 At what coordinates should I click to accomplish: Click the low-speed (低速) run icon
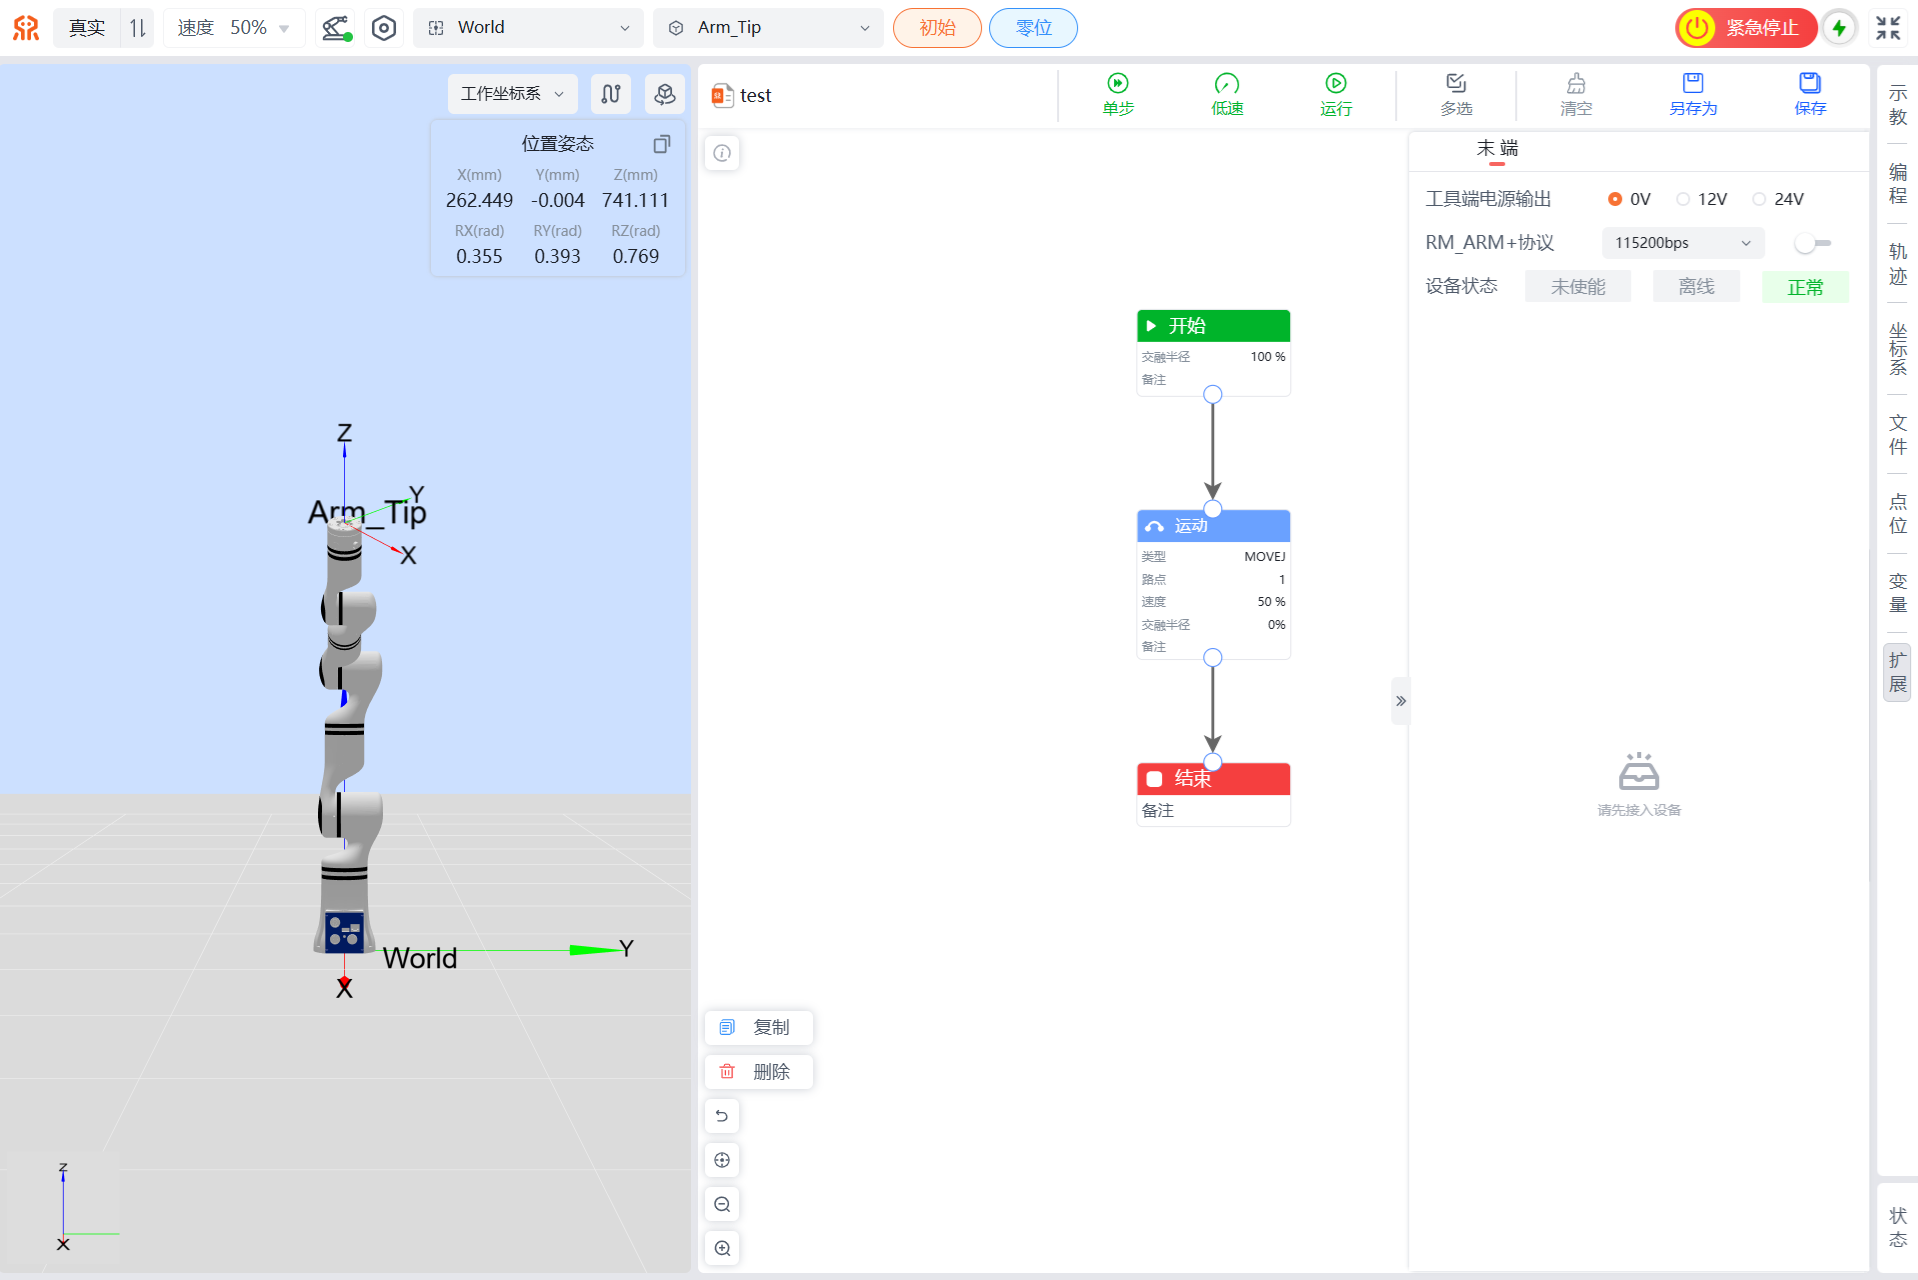pyautogui.click(x=1226, y=84)
